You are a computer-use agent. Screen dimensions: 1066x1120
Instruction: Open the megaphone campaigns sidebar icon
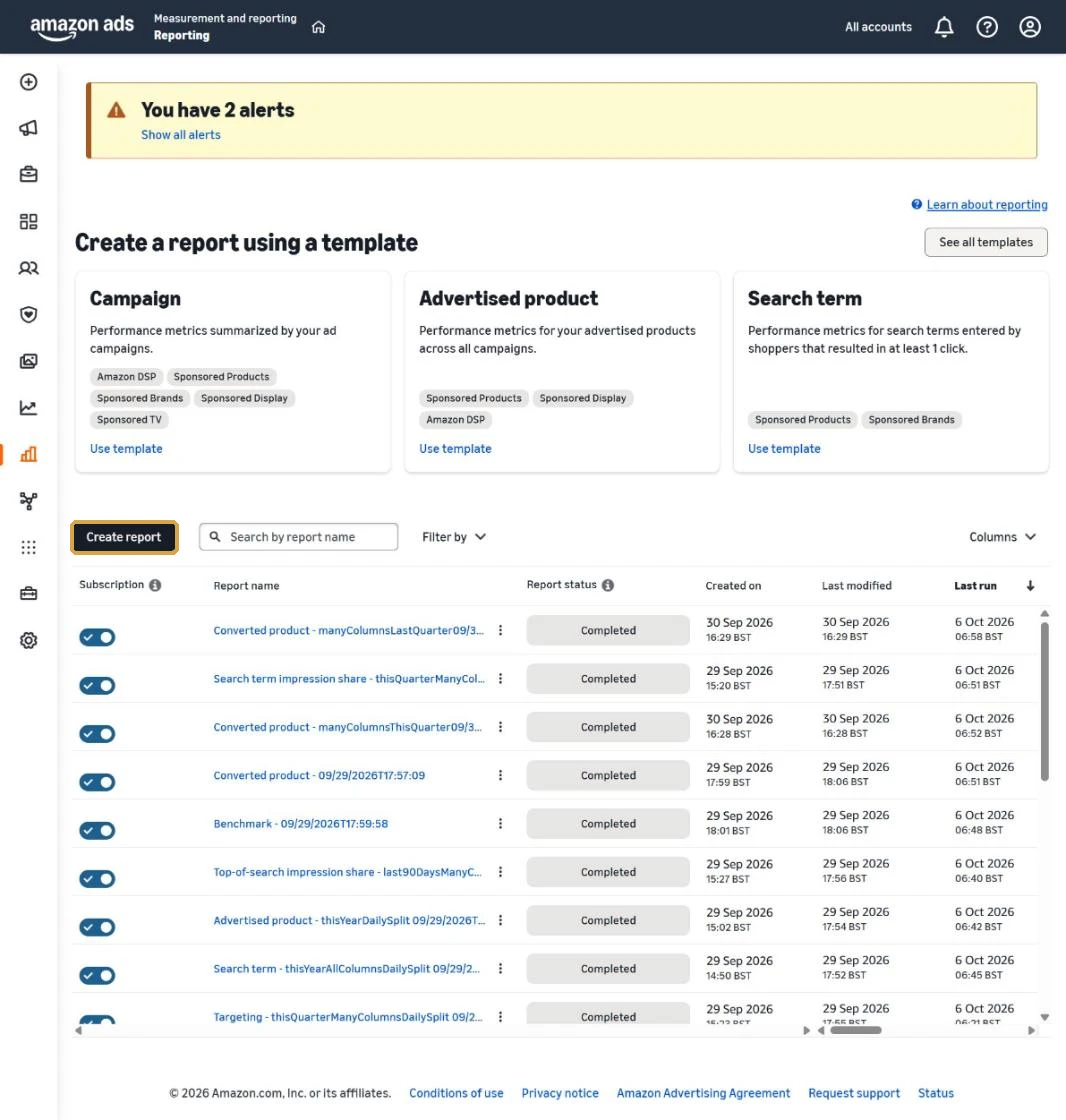(x=29, y=129)
